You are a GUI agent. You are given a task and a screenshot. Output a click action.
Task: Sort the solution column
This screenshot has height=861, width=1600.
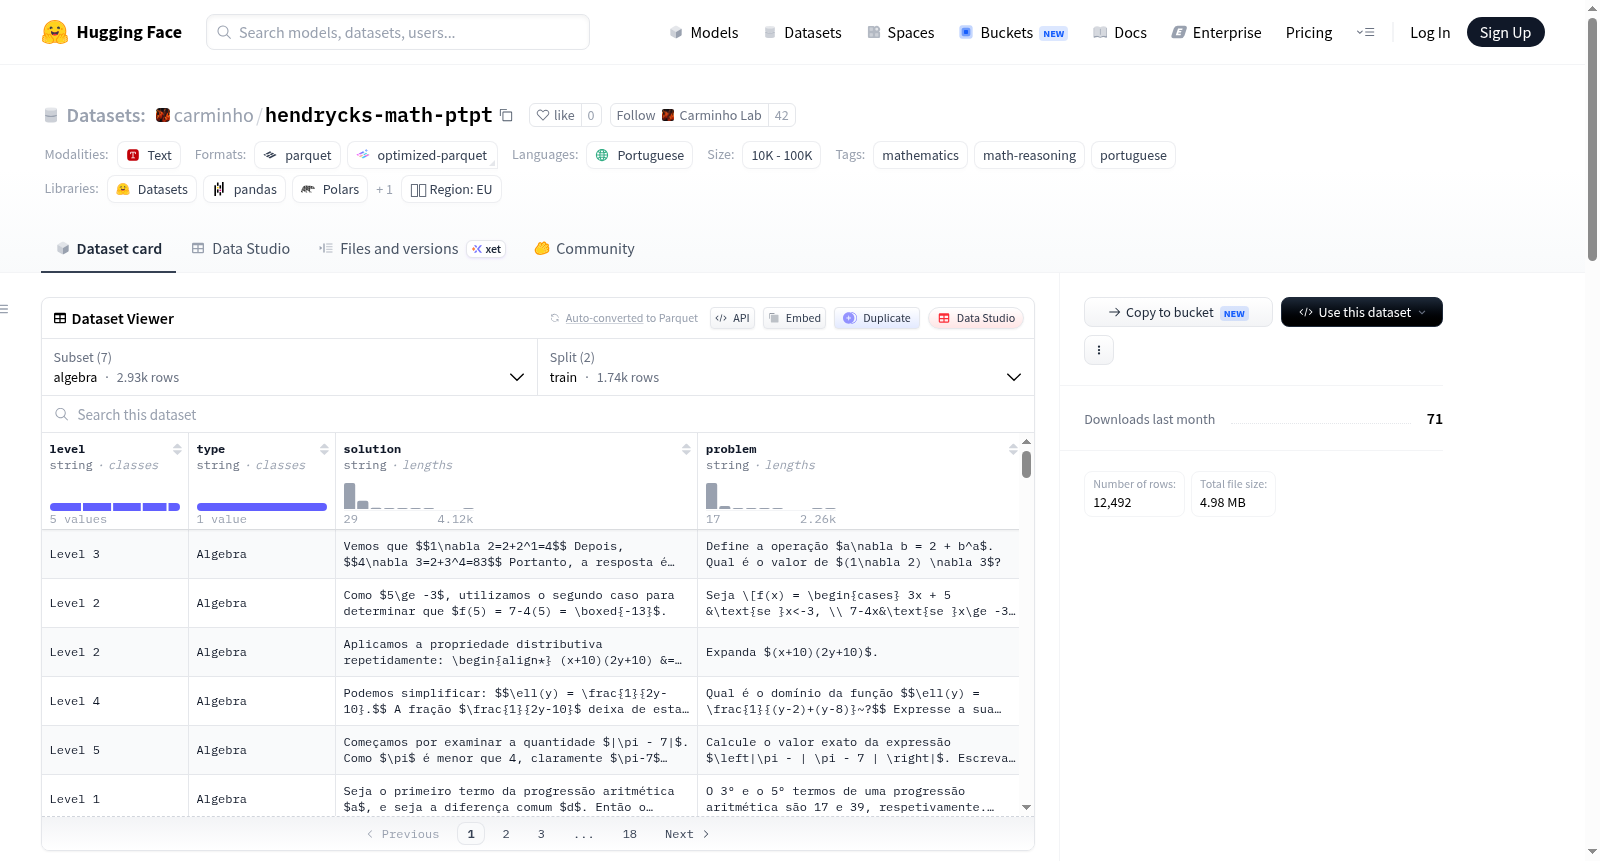pyautogui.click(x=686, y=449)
